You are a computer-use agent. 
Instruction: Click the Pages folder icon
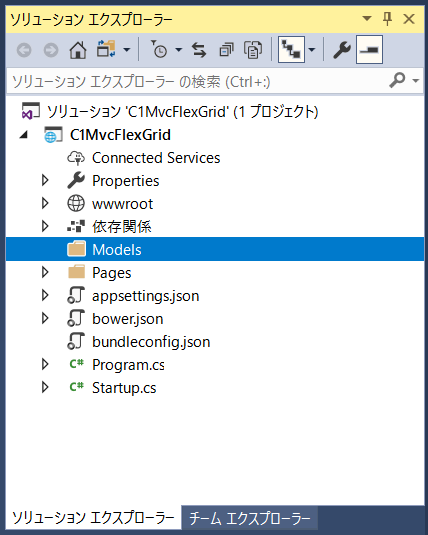pos(76,272)
